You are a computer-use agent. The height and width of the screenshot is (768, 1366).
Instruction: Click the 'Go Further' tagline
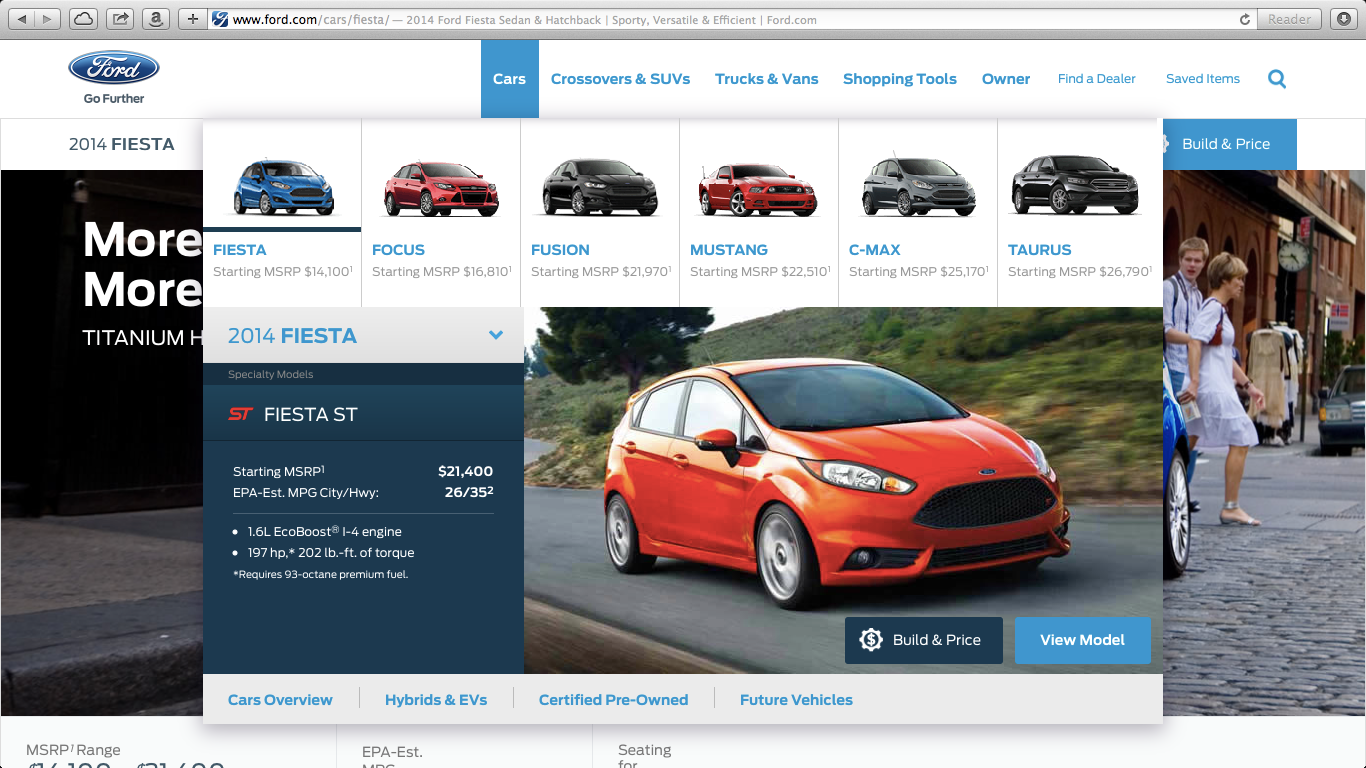pyautogui.click(x=114, y=99)
